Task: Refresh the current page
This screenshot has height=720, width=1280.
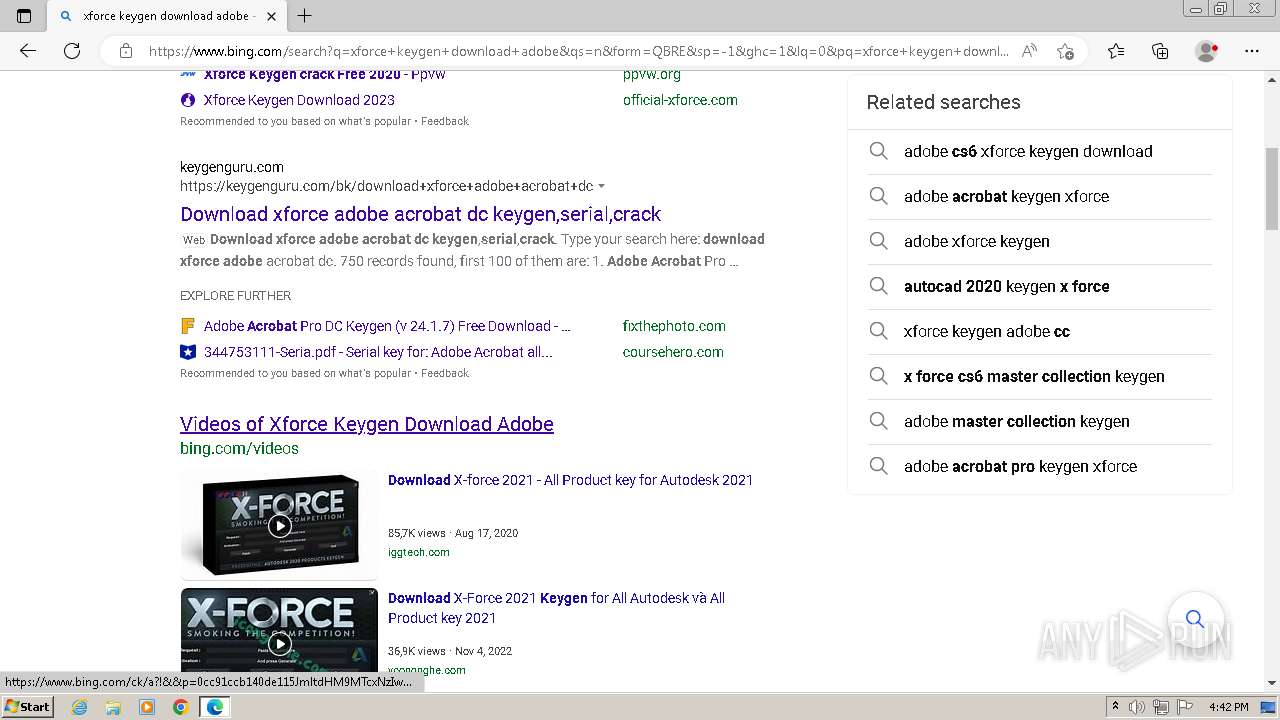Action: pyautogui.click(x=72, y=51)
